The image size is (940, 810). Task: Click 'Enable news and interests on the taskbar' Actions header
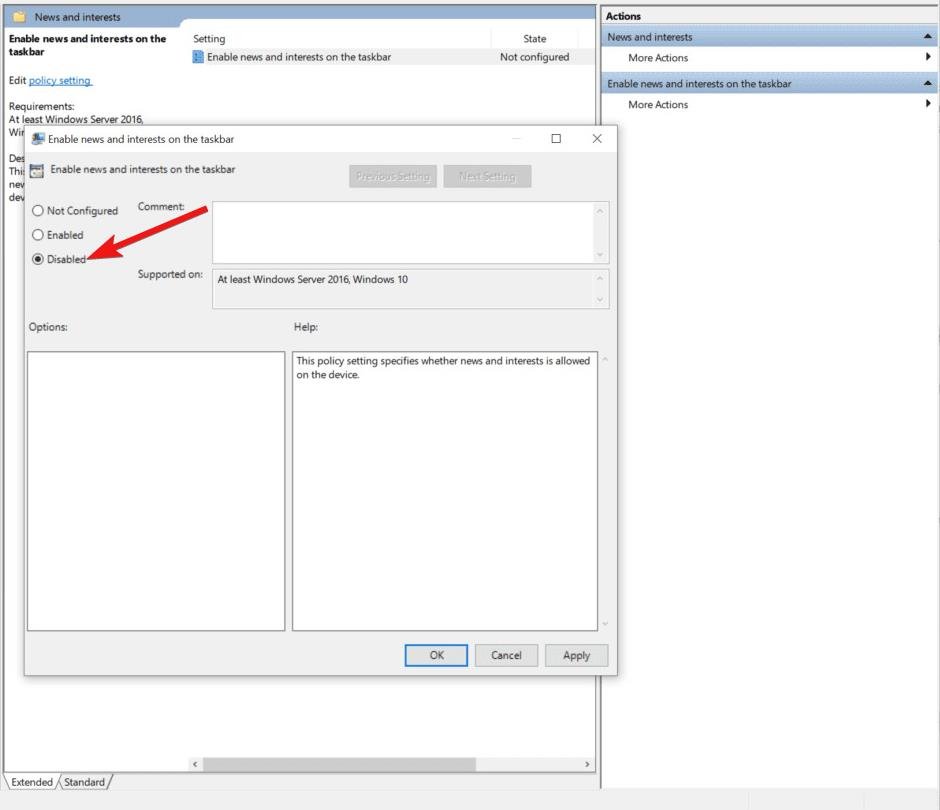[x=770, y=83]
